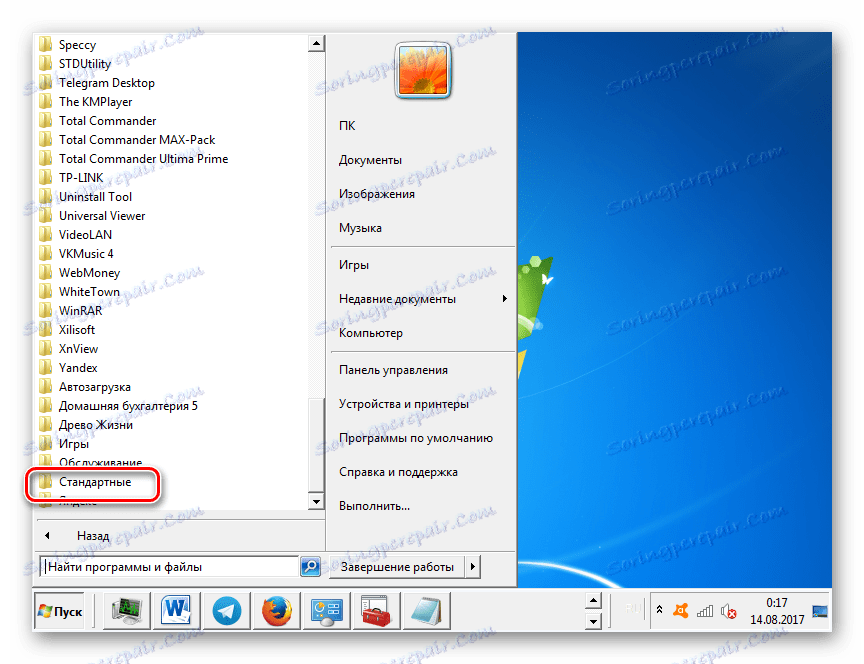This screenshot has height=664, width=864.
Task: Click the user account picture
Action: coord(423,71)
